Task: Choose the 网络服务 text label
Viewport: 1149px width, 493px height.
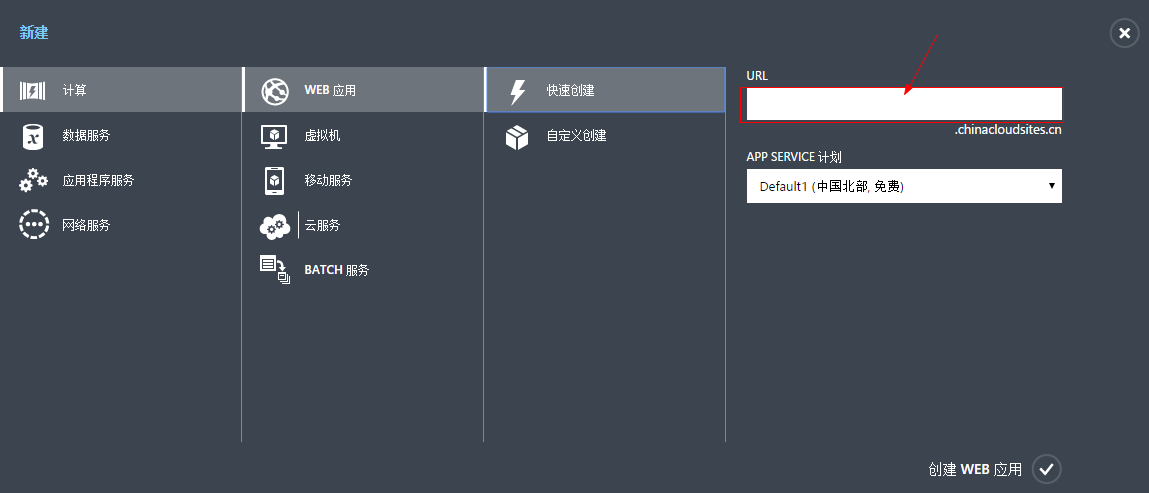Action: pos(86,226)
